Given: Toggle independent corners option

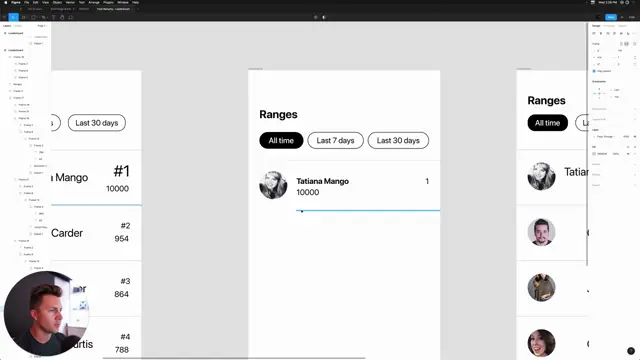Looking at the screenshot, I should [x=635, y=64].
